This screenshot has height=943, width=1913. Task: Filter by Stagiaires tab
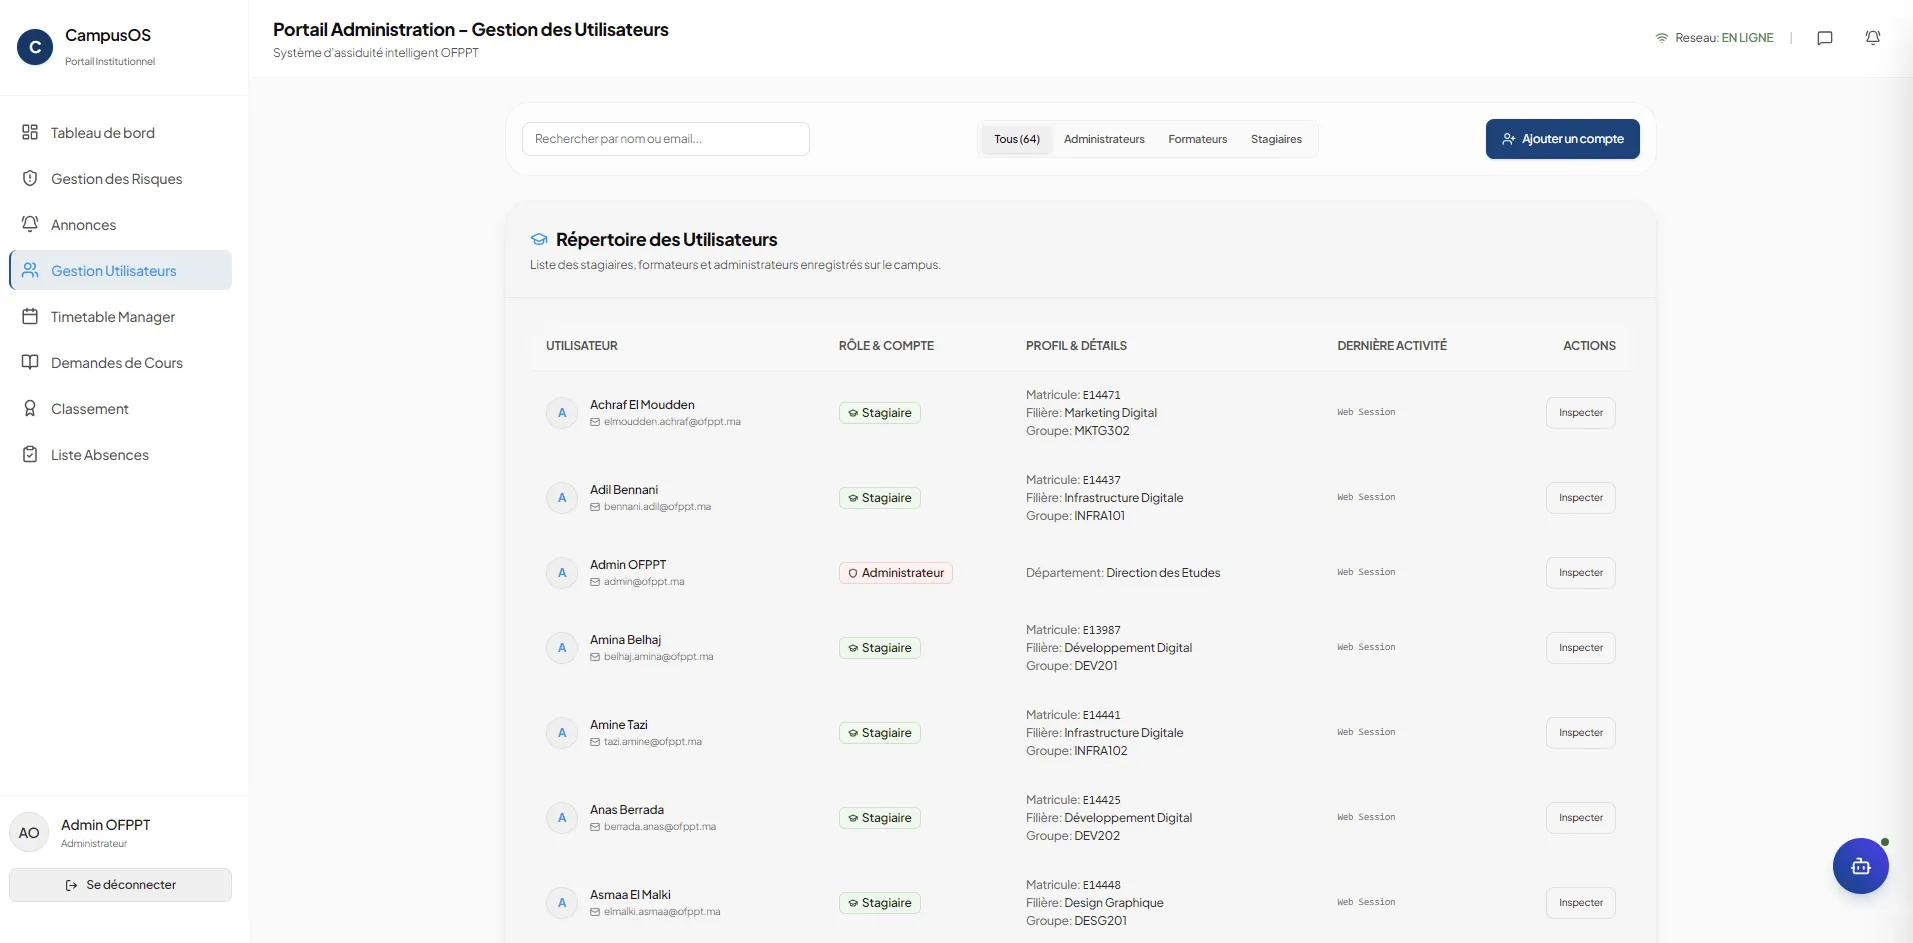(1276, 139)
